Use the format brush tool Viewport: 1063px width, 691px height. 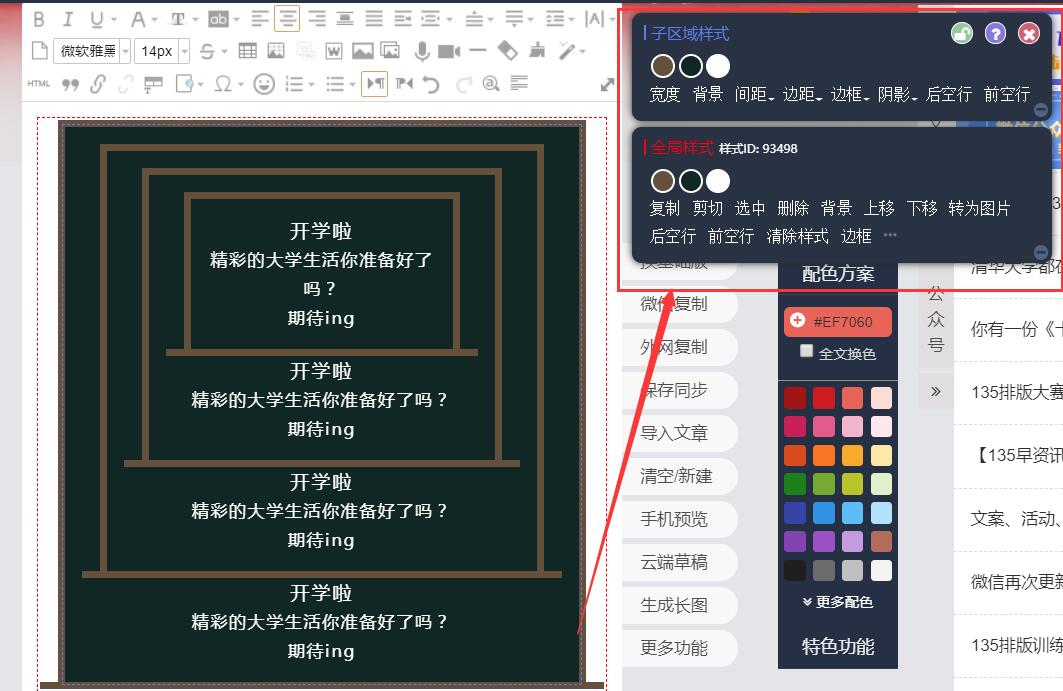click(x=537, y=50)
